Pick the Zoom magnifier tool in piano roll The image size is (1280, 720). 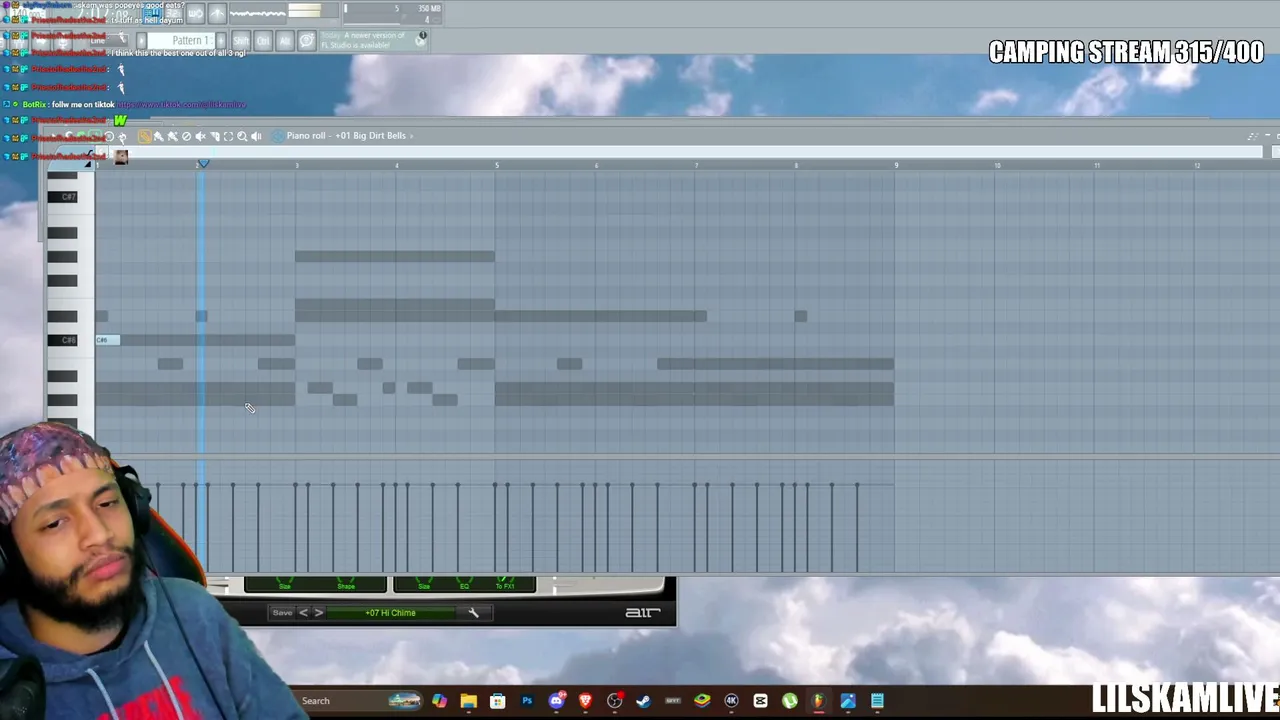coord(242,136)
